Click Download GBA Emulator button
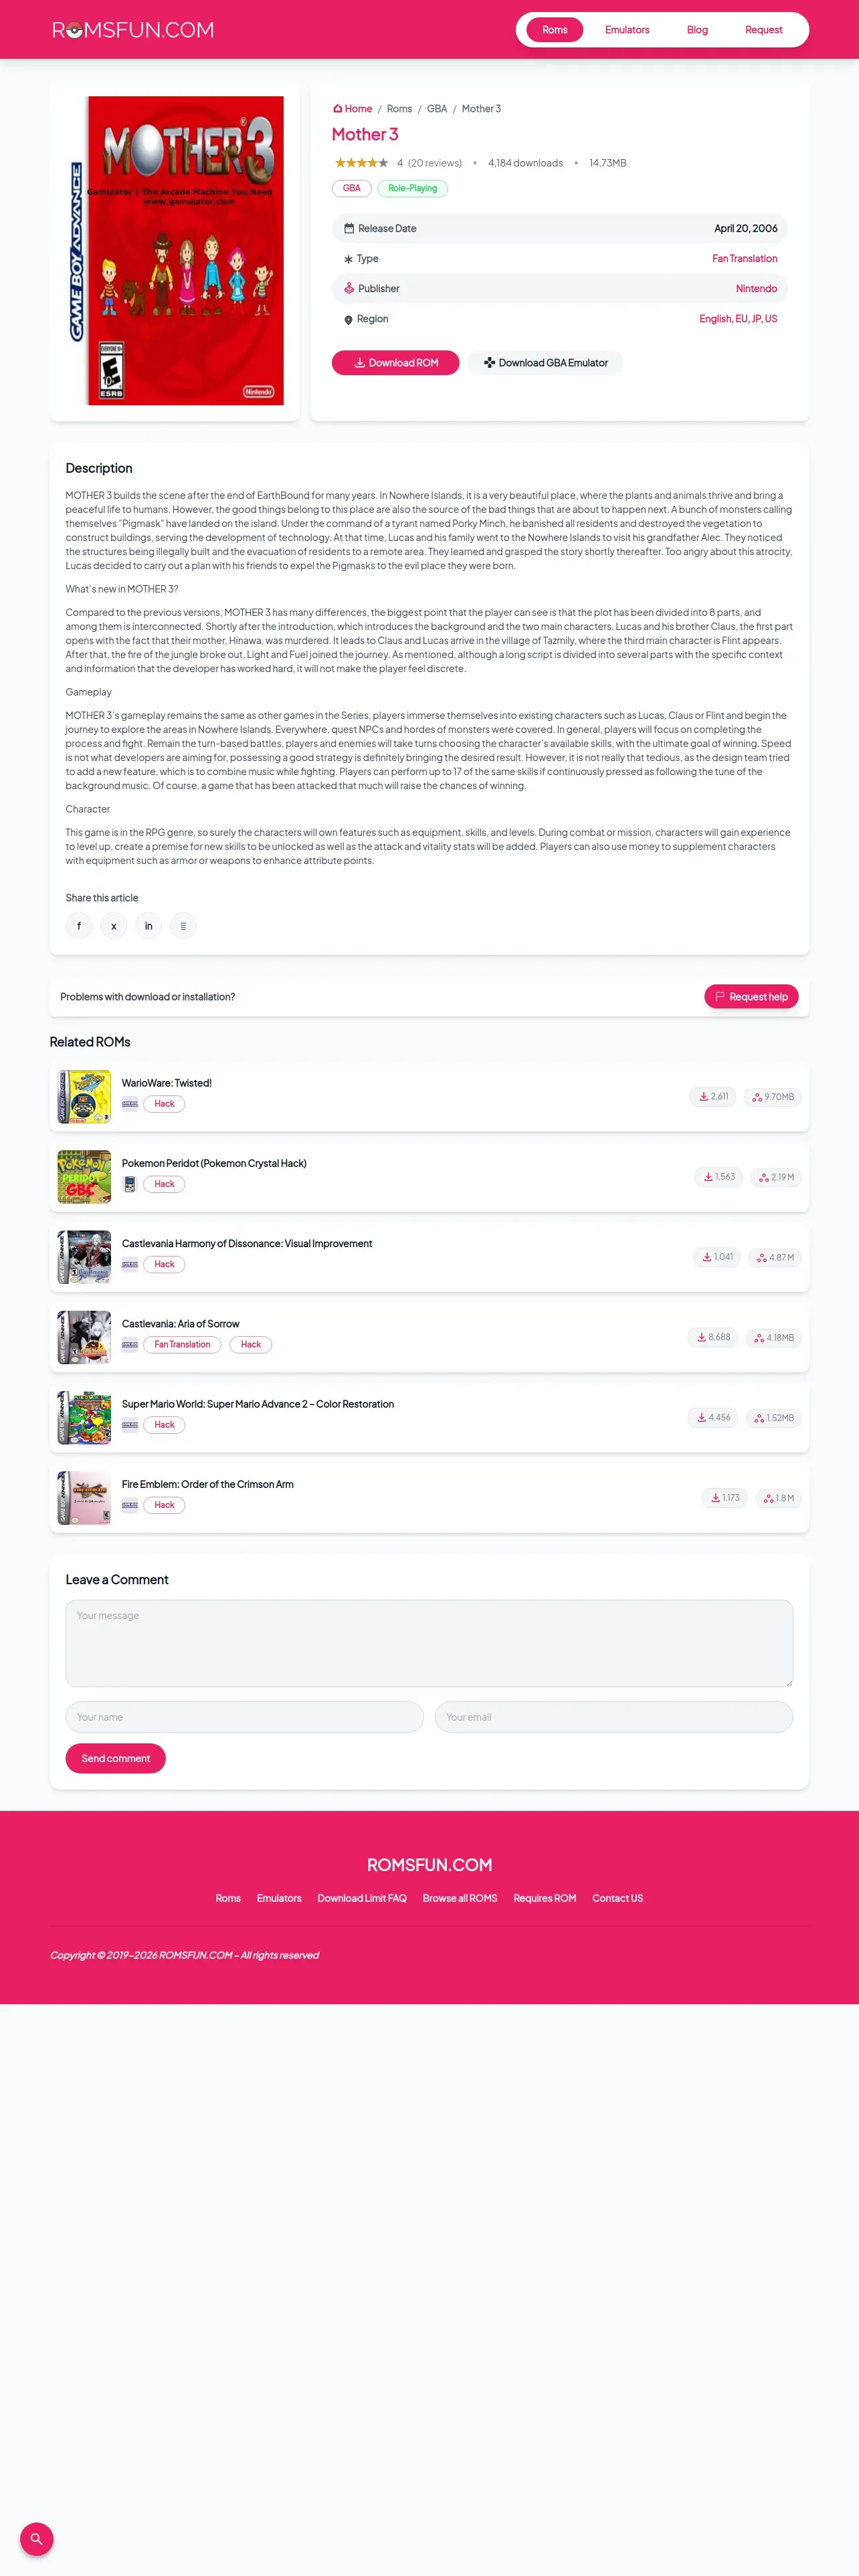 click(x=545, y=363)
